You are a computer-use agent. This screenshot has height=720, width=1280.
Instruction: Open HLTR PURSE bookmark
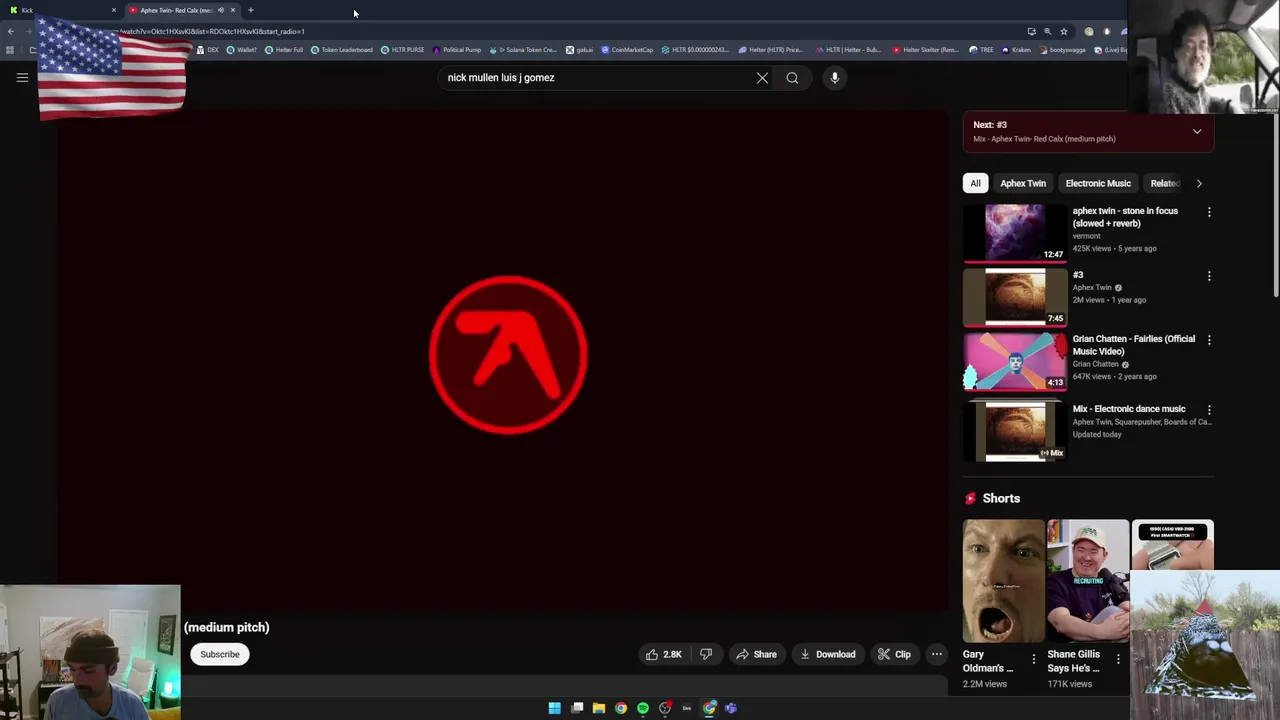coord(402,50)
